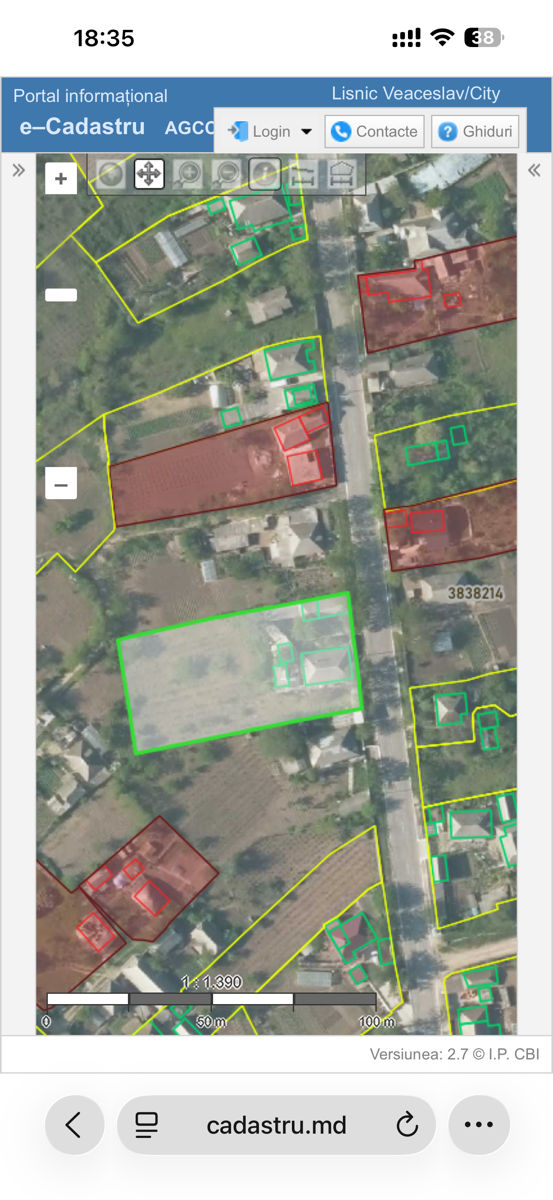Choose the measure area tool
Screen dimensions: 553x1200
[x=342, y=175]
